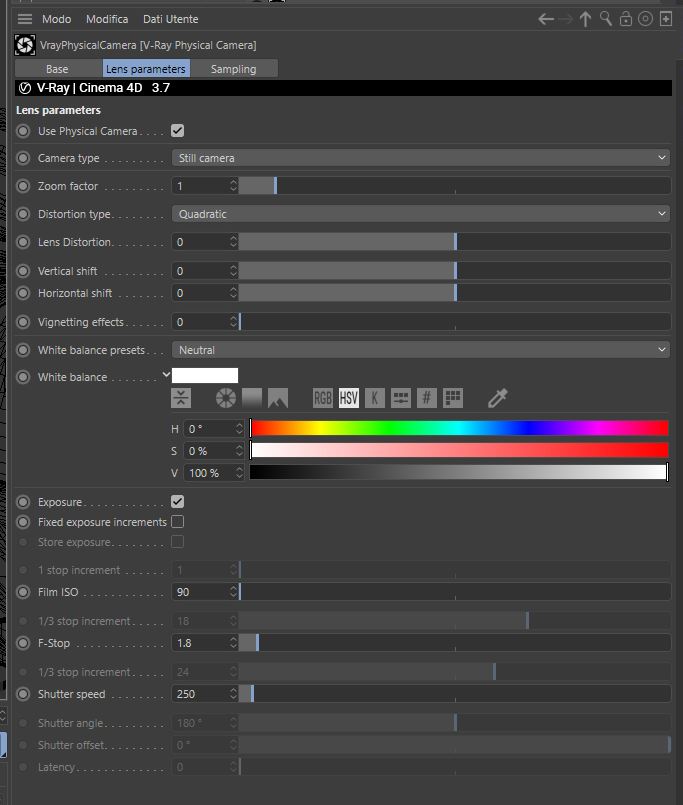683x805 pixels.
Task: Click Zoom factor stepper arrows
Action: [x=234, y=185]
